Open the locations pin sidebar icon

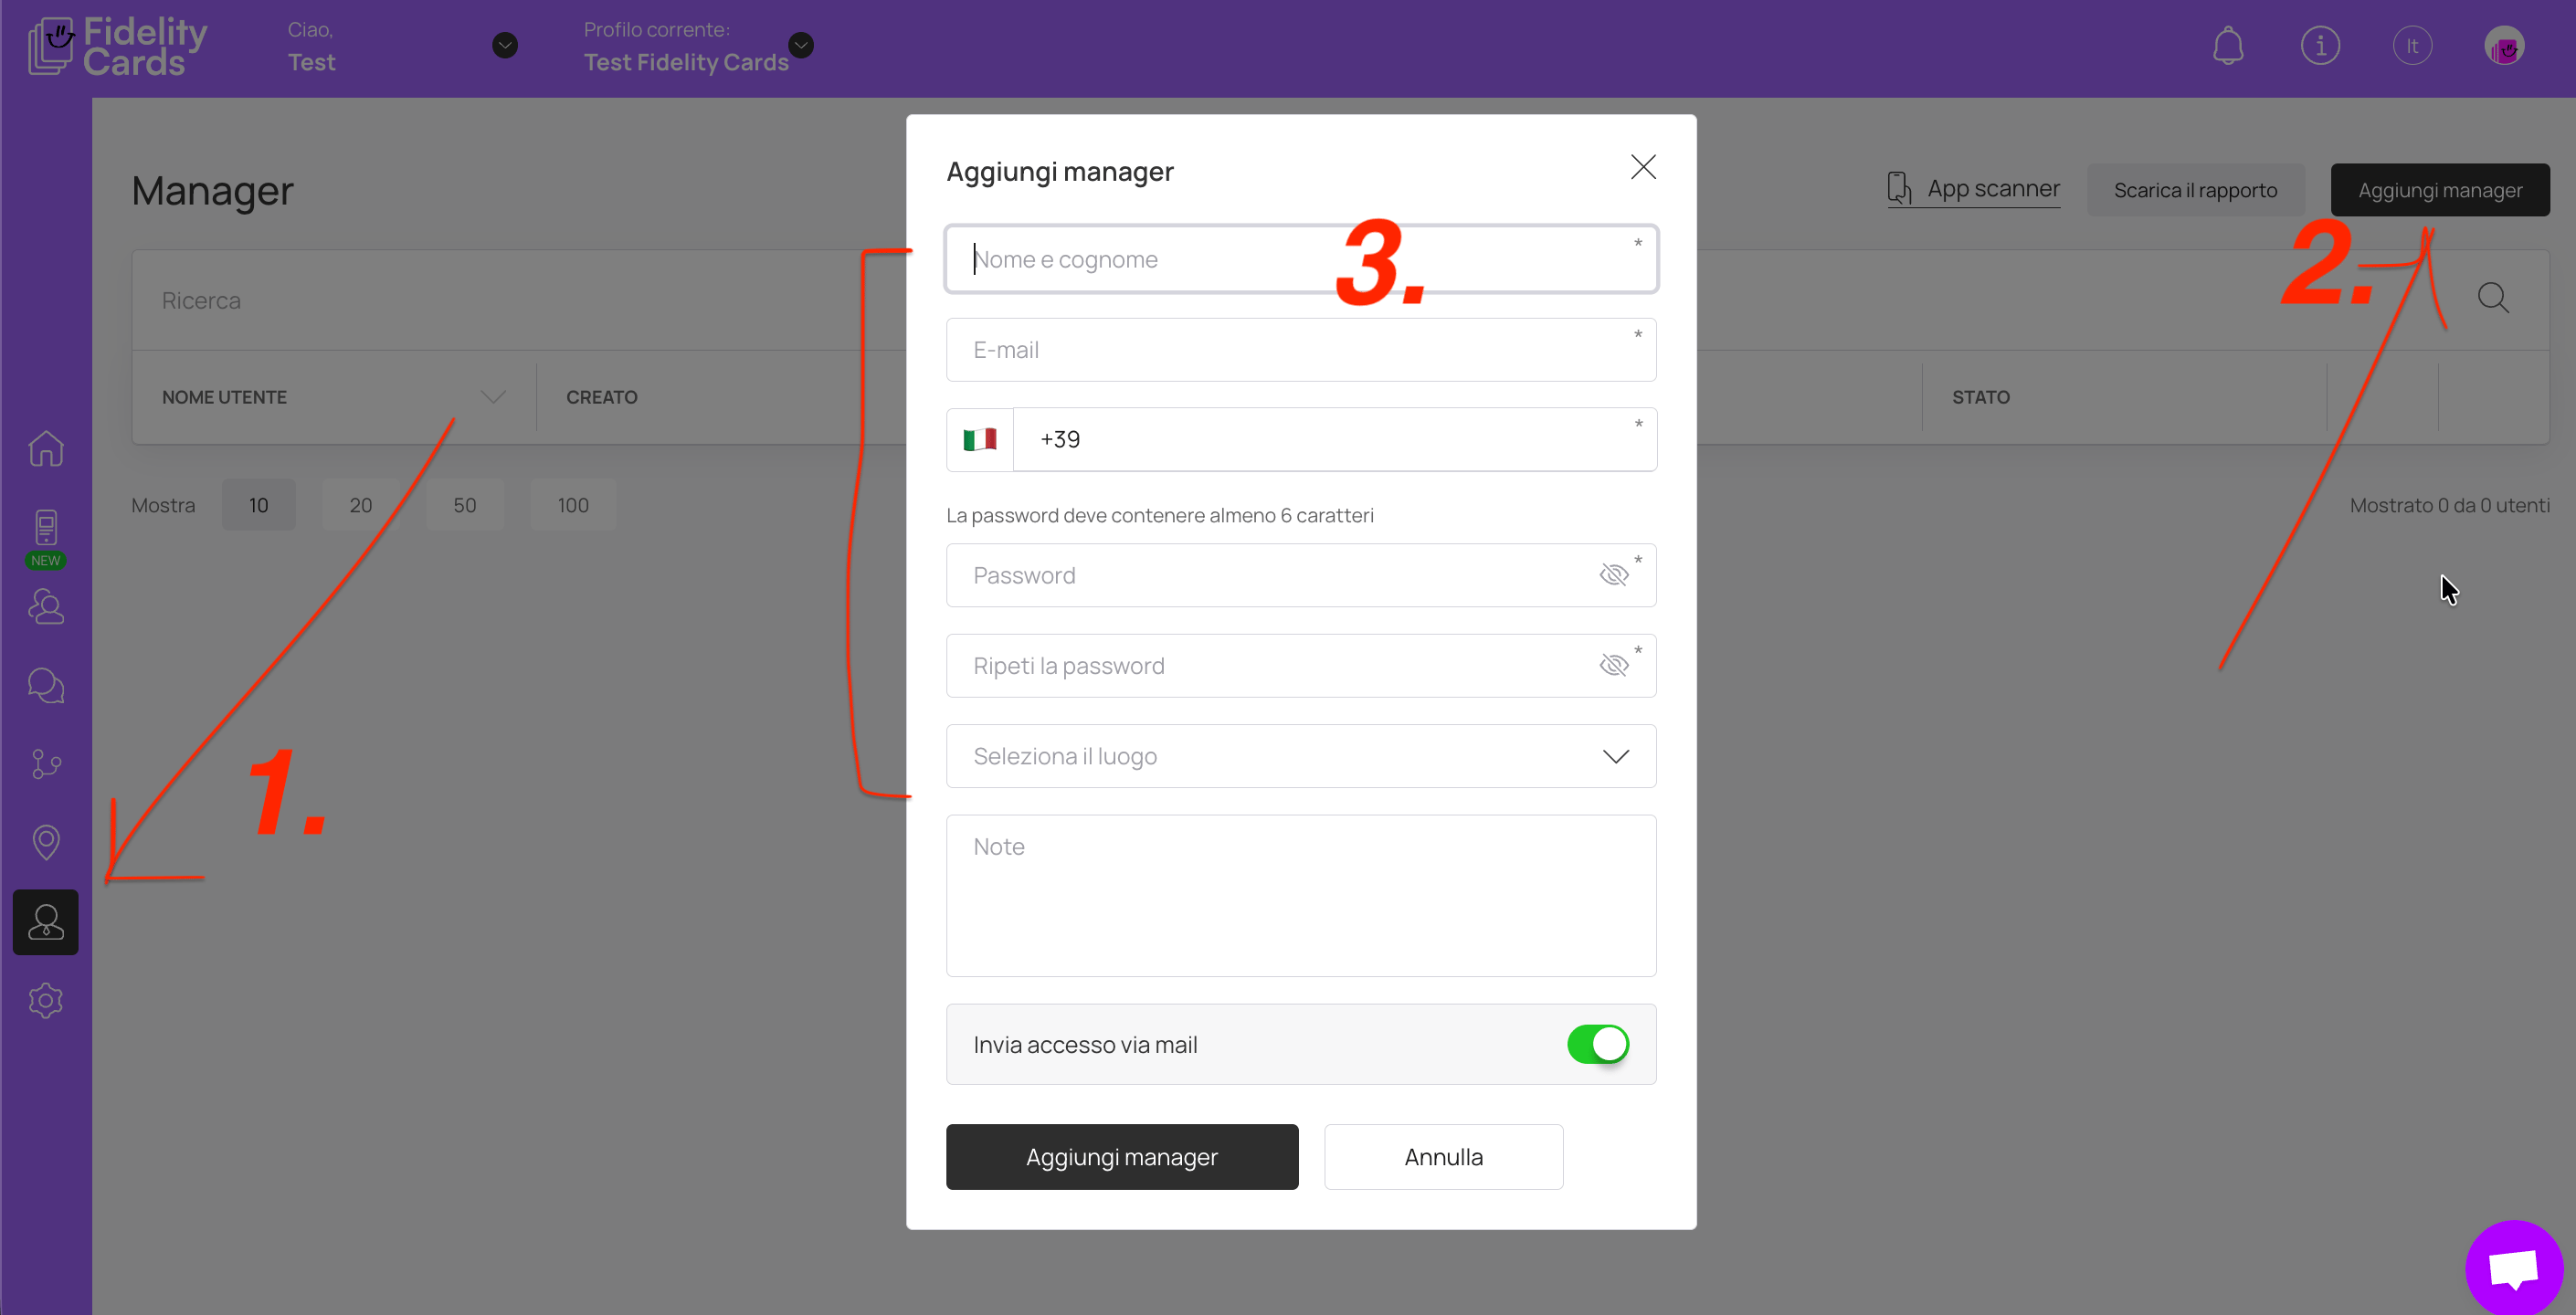click(46, 842)
